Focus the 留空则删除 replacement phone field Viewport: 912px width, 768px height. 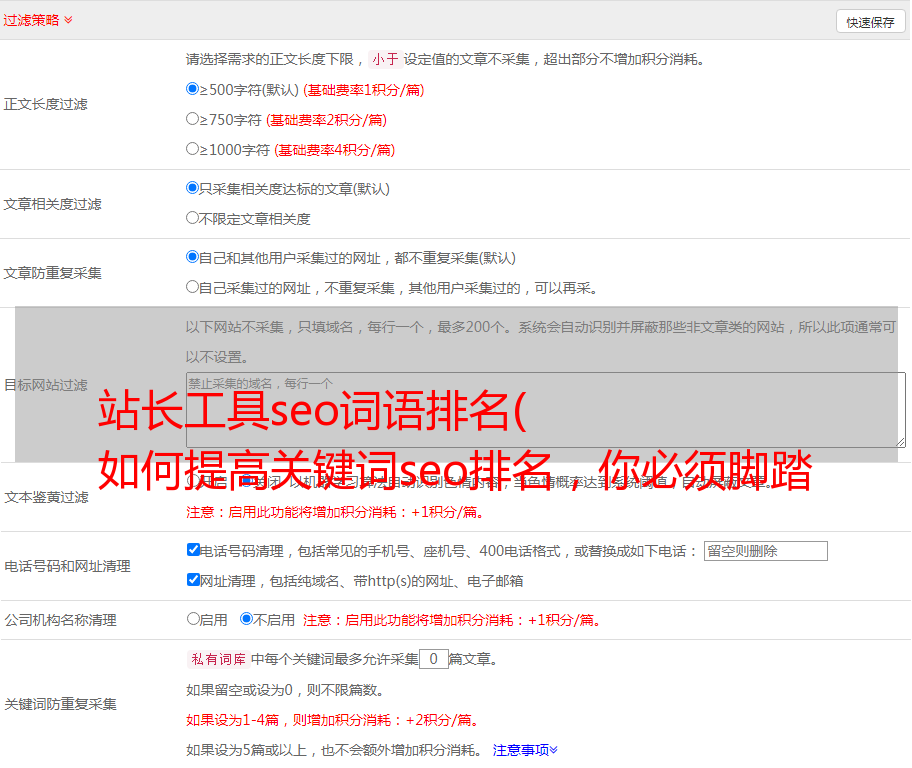coord(765,551)
